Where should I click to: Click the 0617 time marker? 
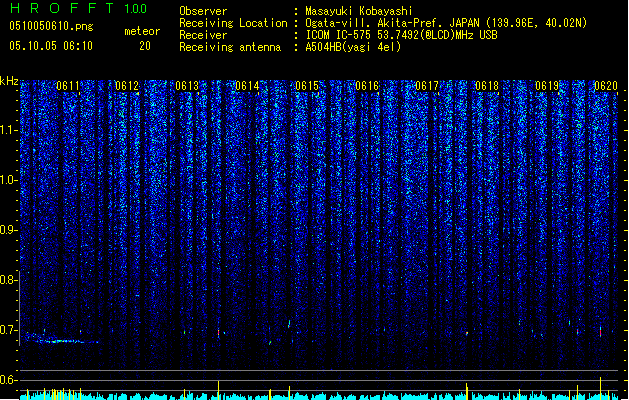coord(427,86)
